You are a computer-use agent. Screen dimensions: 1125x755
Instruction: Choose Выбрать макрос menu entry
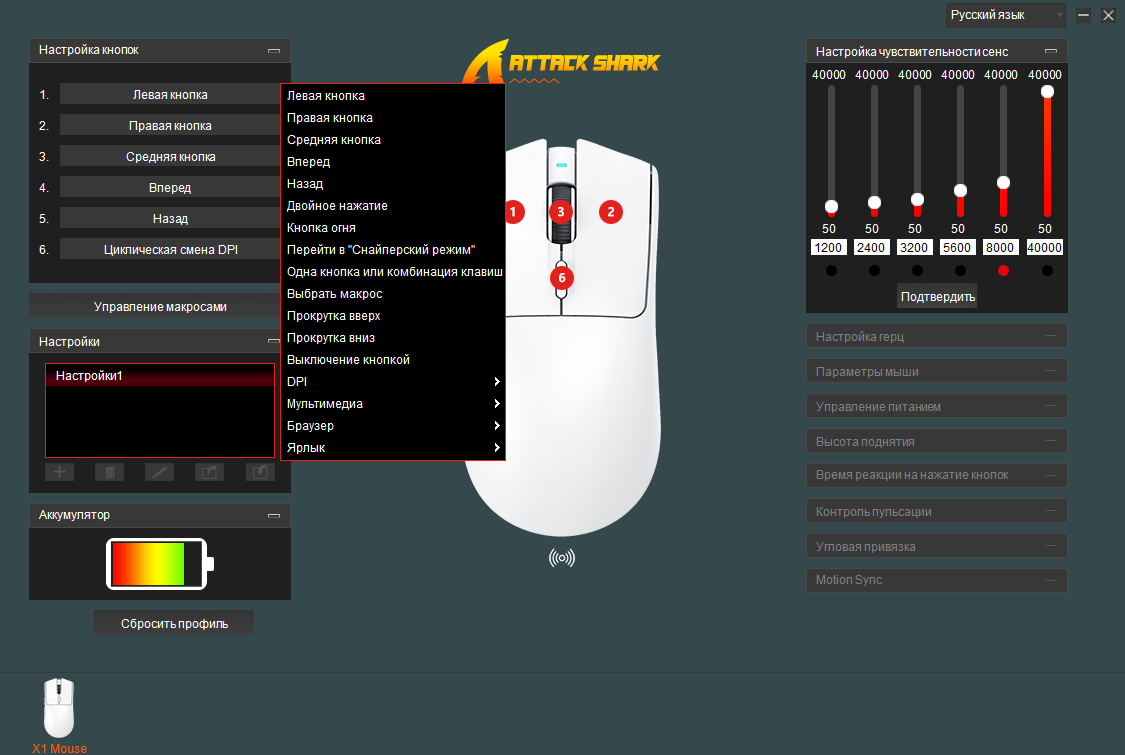pos(393,294)
